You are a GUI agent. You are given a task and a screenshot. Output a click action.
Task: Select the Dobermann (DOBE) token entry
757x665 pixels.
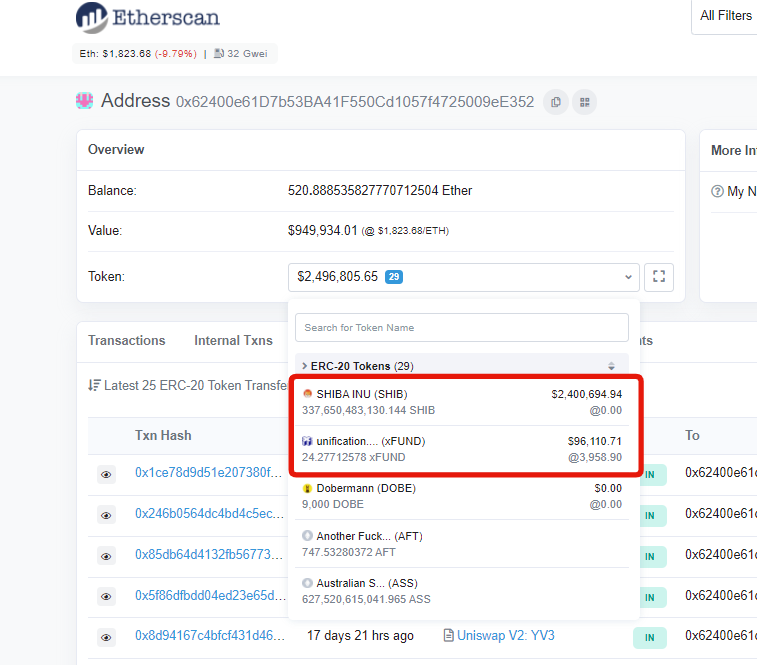462,496
